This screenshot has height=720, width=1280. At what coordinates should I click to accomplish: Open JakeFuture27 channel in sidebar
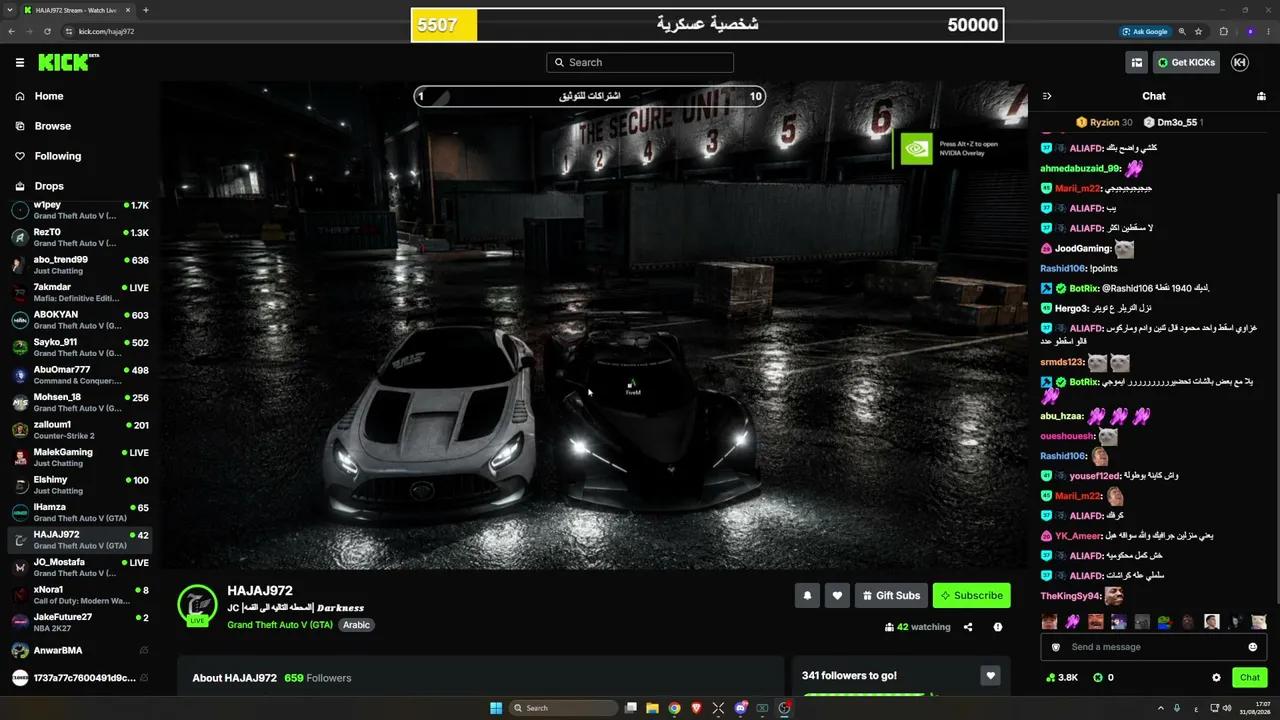coord(80,622)
